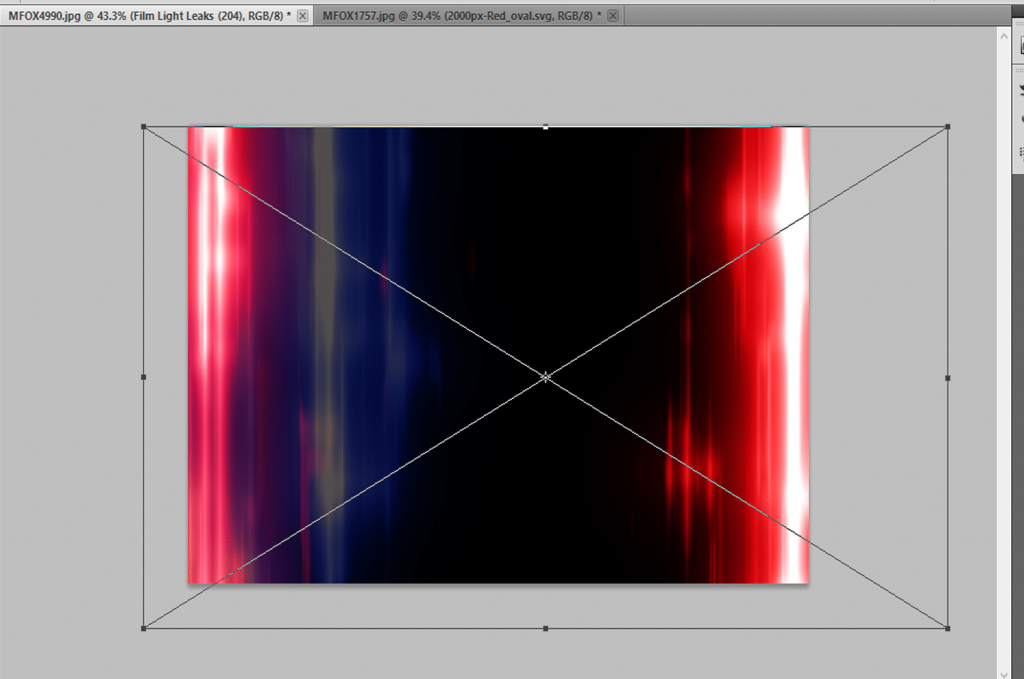Close the MFOX1757.jpg document tab

pos(613,16)
